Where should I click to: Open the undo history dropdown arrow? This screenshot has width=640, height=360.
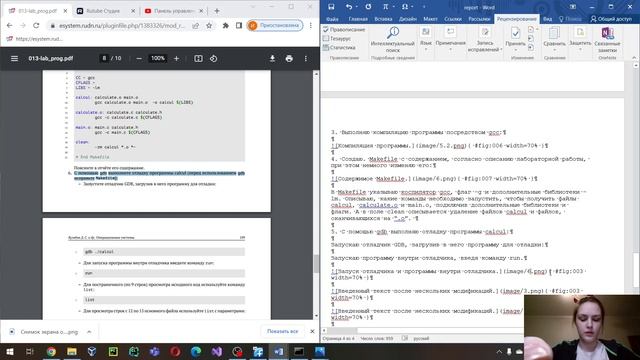tap(356, 7)
